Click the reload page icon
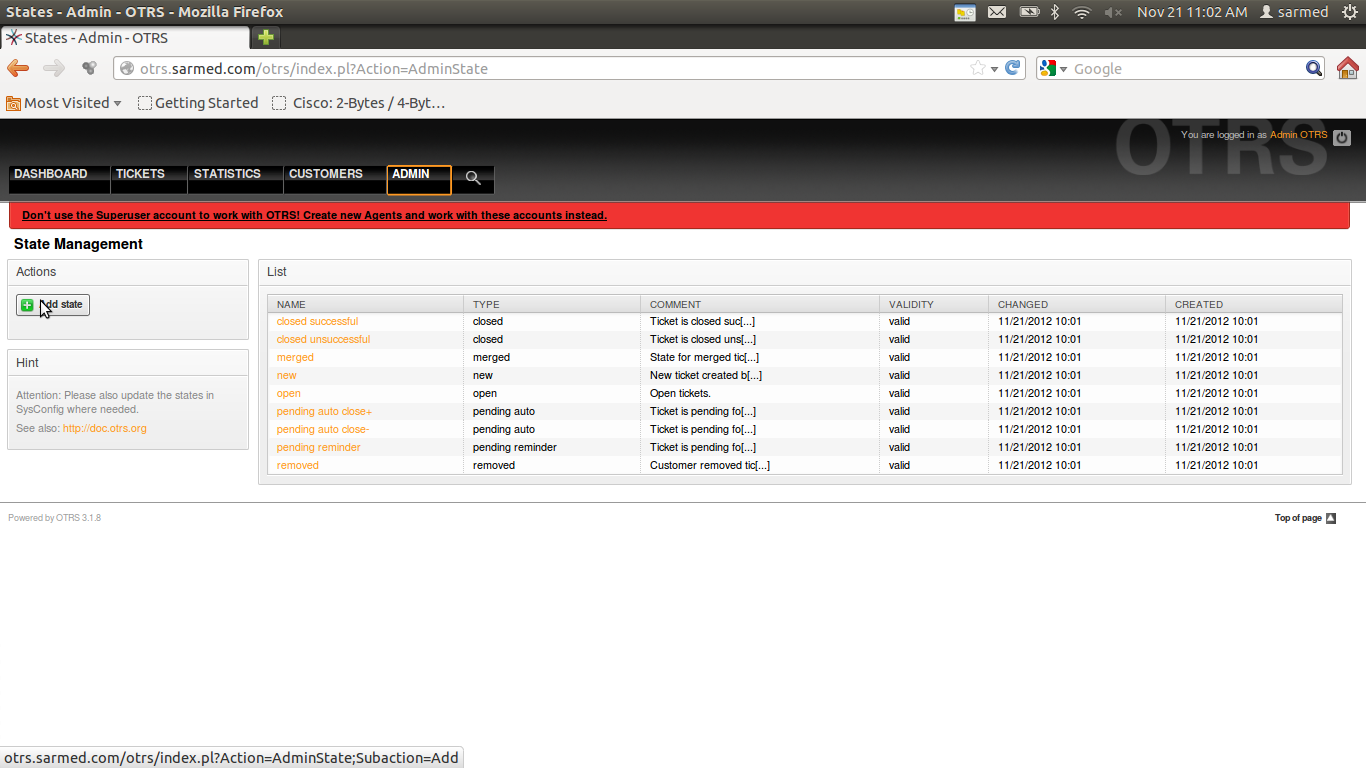The height and width of the screenshot is (768, 1366). click(x=1010, y=68)
